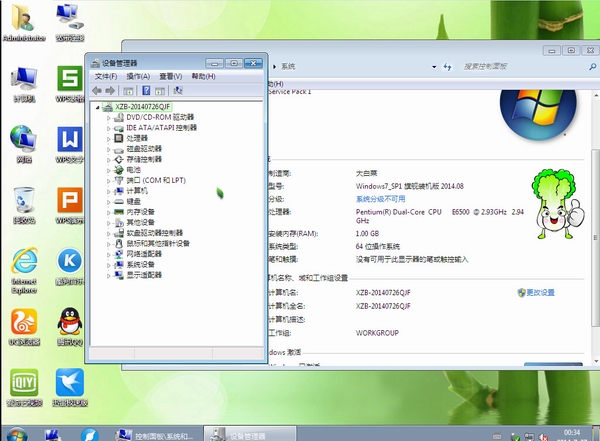Click the taskbar clock showing 00:34
The height and width of the screenshot is (441, 600).
572,435
